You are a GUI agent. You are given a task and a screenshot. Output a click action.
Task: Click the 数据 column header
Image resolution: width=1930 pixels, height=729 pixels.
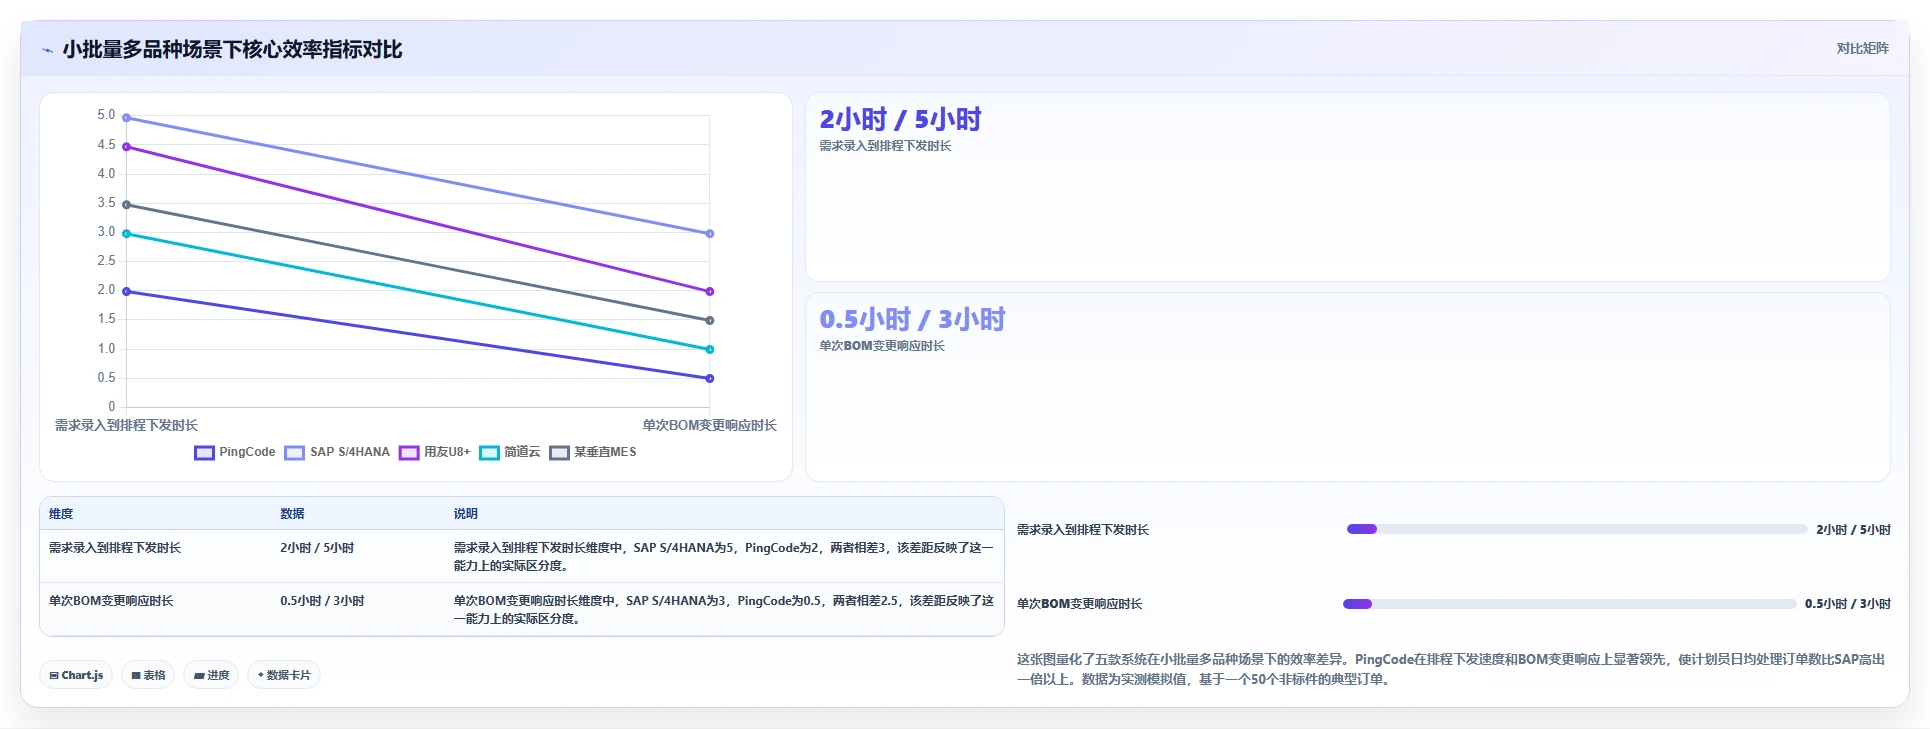(292, 514)
